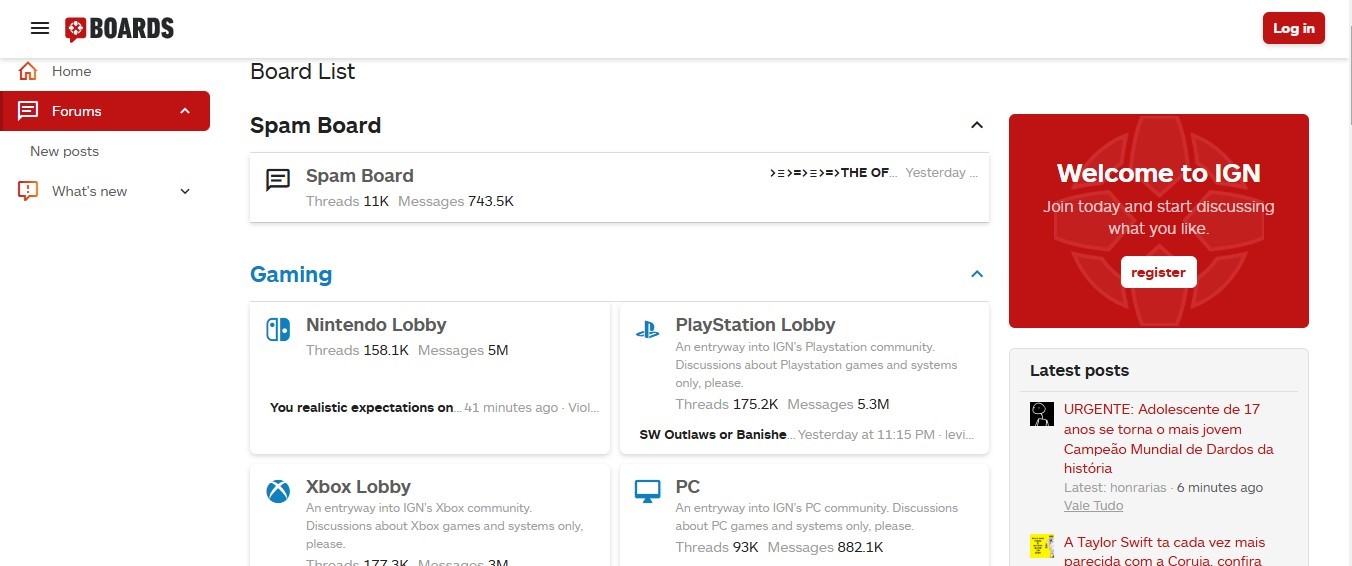
Task: Open the Gaming category heading
Action: 291,274
